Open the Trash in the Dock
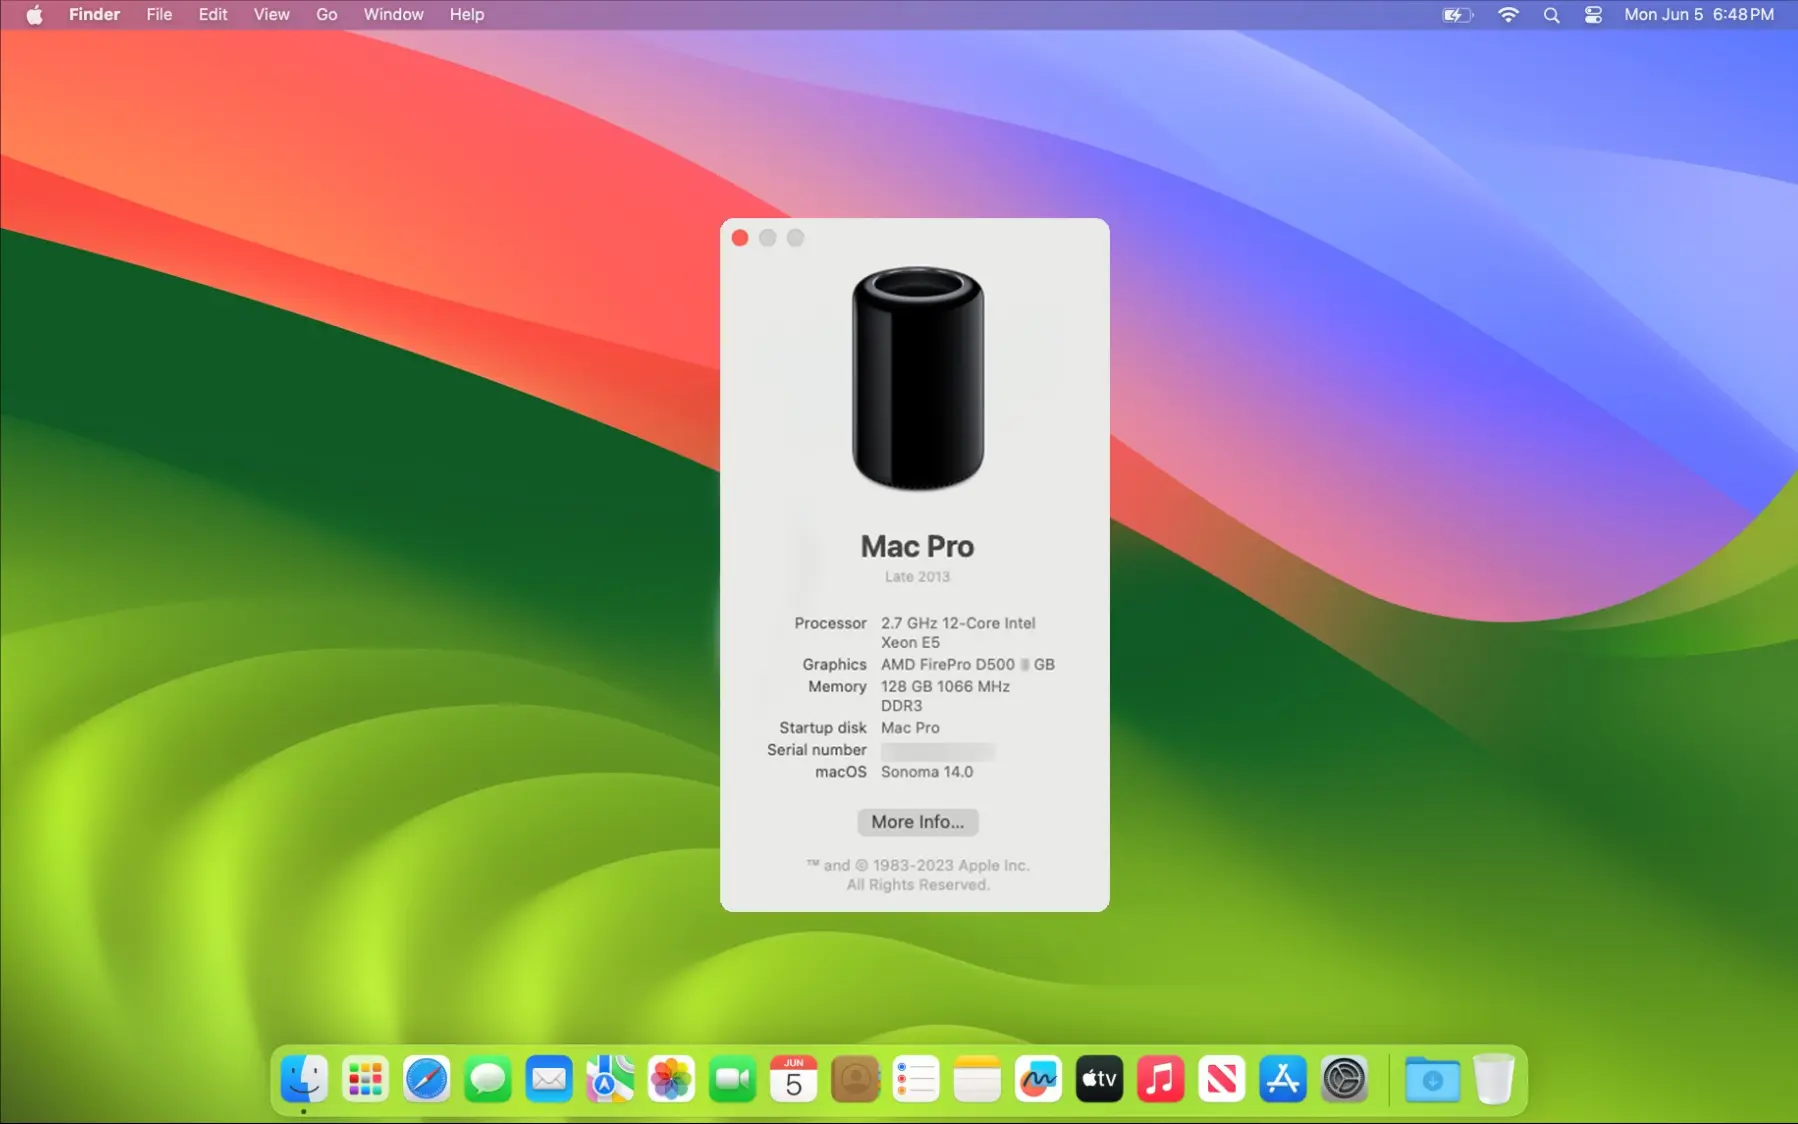This screenshot has width=1798, height=1124. [1494, 1080]
